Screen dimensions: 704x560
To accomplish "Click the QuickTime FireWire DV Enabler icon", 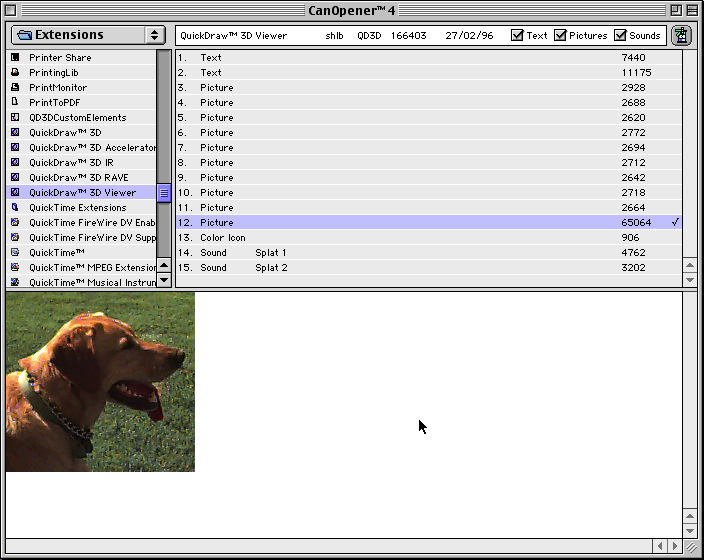I will [15, 222].
